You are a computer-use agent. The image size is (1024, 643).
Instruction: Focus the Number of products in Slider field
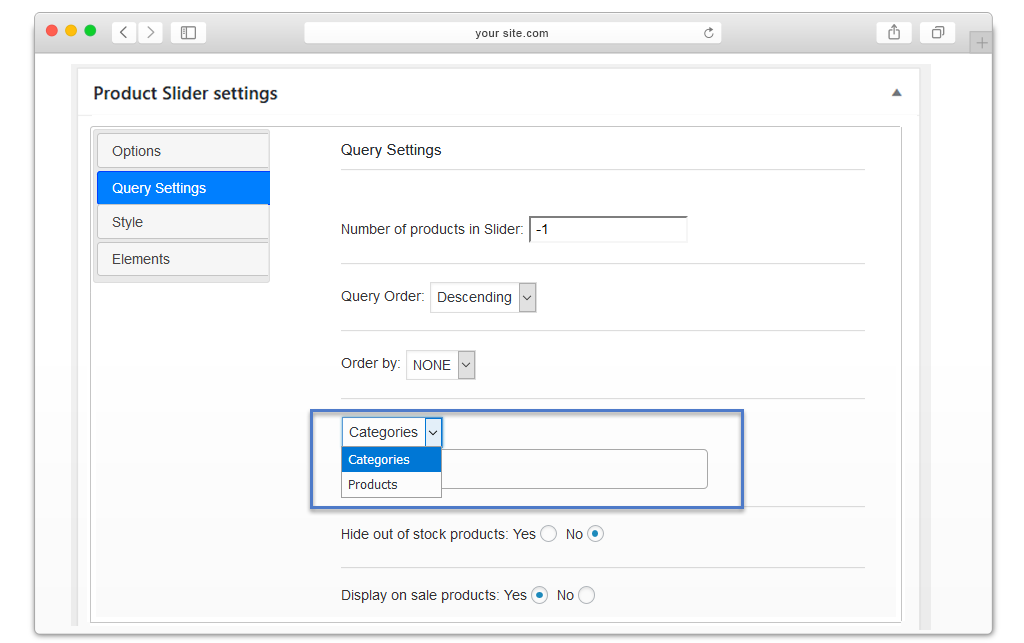pyautogui.click(x=608, y=229)
